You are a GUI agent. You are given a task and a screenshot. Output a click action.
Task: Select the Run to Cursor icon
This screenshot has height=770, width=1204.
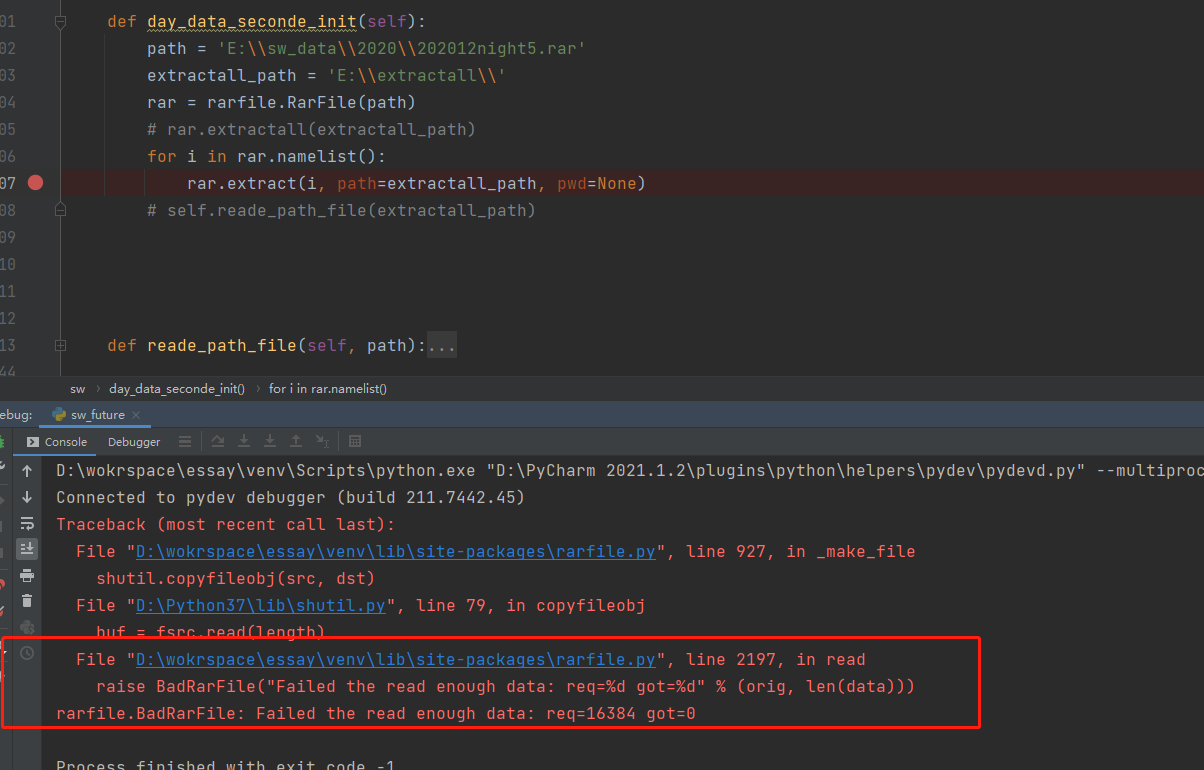322,441
